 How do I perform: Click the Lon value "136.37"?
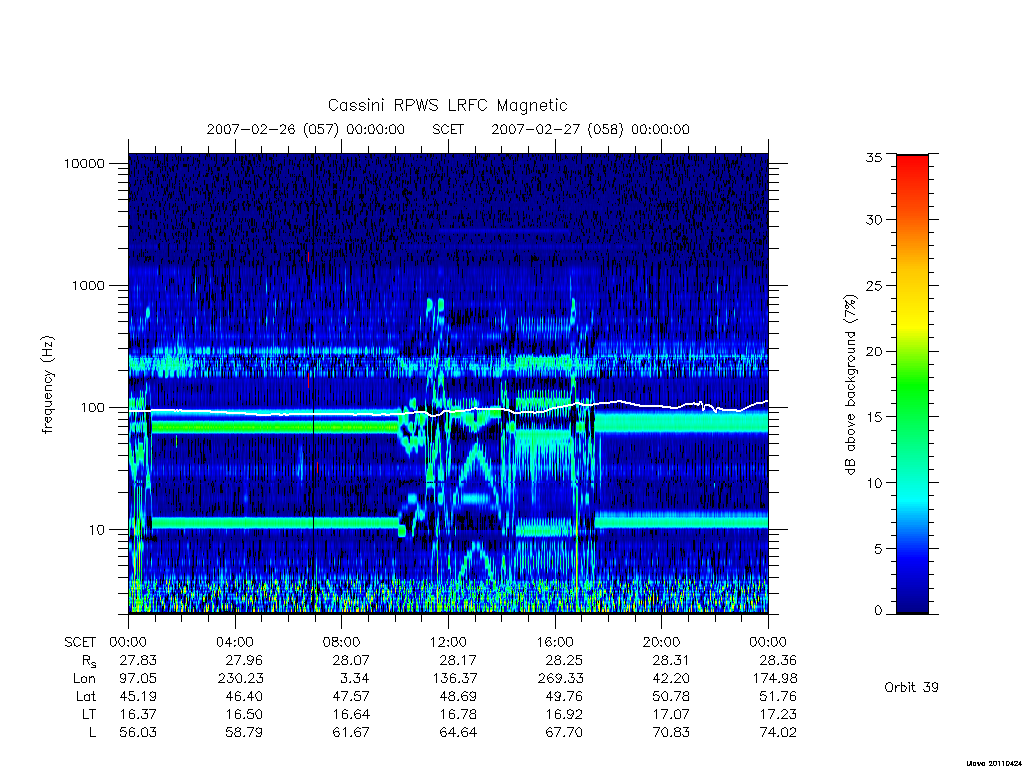(x=454, y=679)
